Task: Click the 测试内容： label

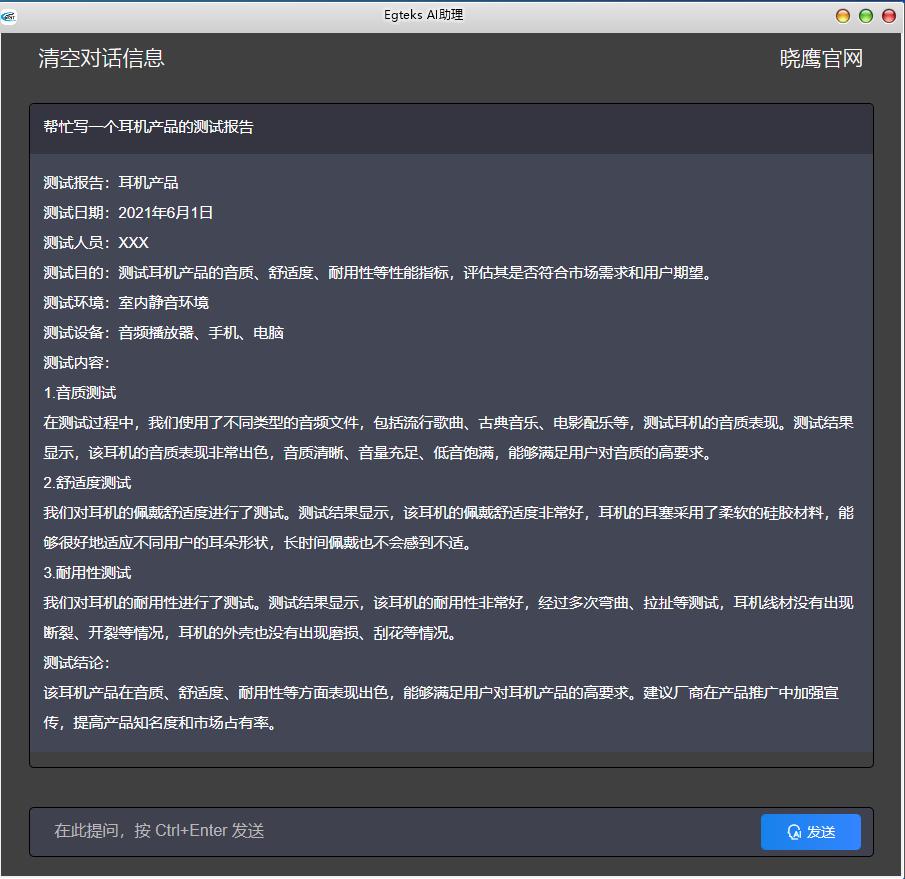Action: coord(76,362)
